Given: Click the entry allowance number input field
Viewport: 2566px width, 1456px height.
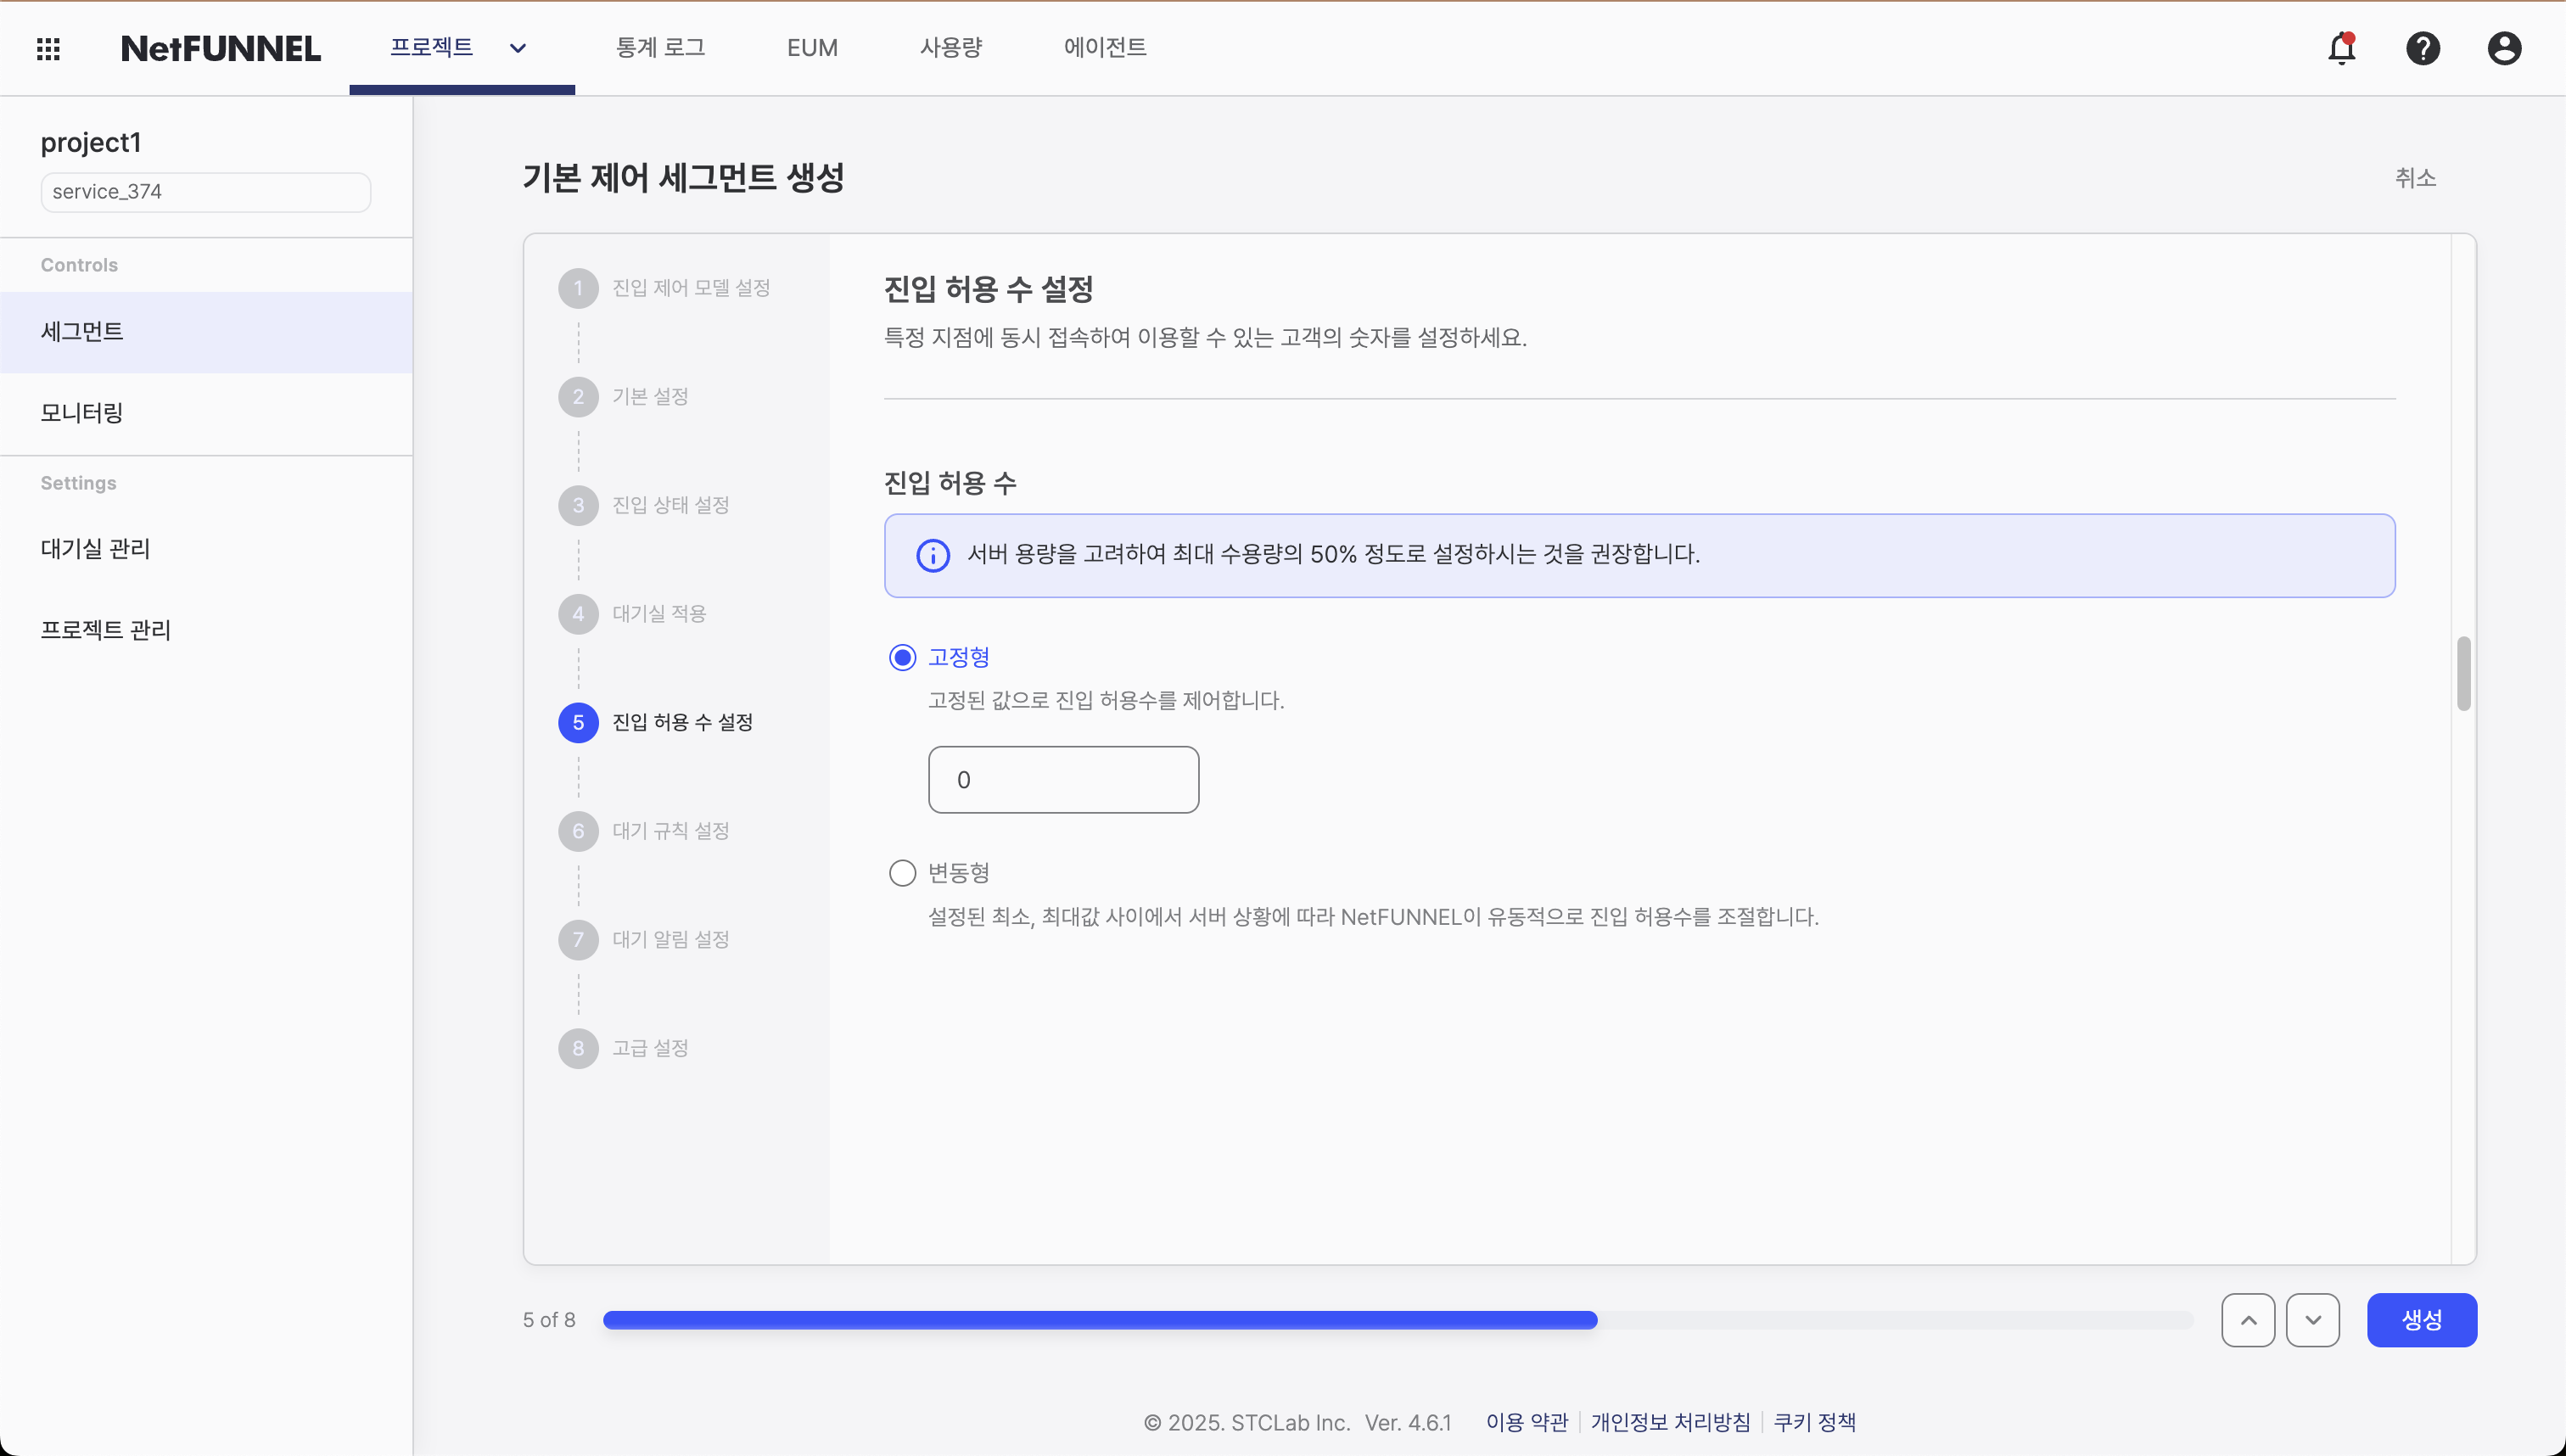Looking at the screenshot, I should click(x=1062, y=779).
